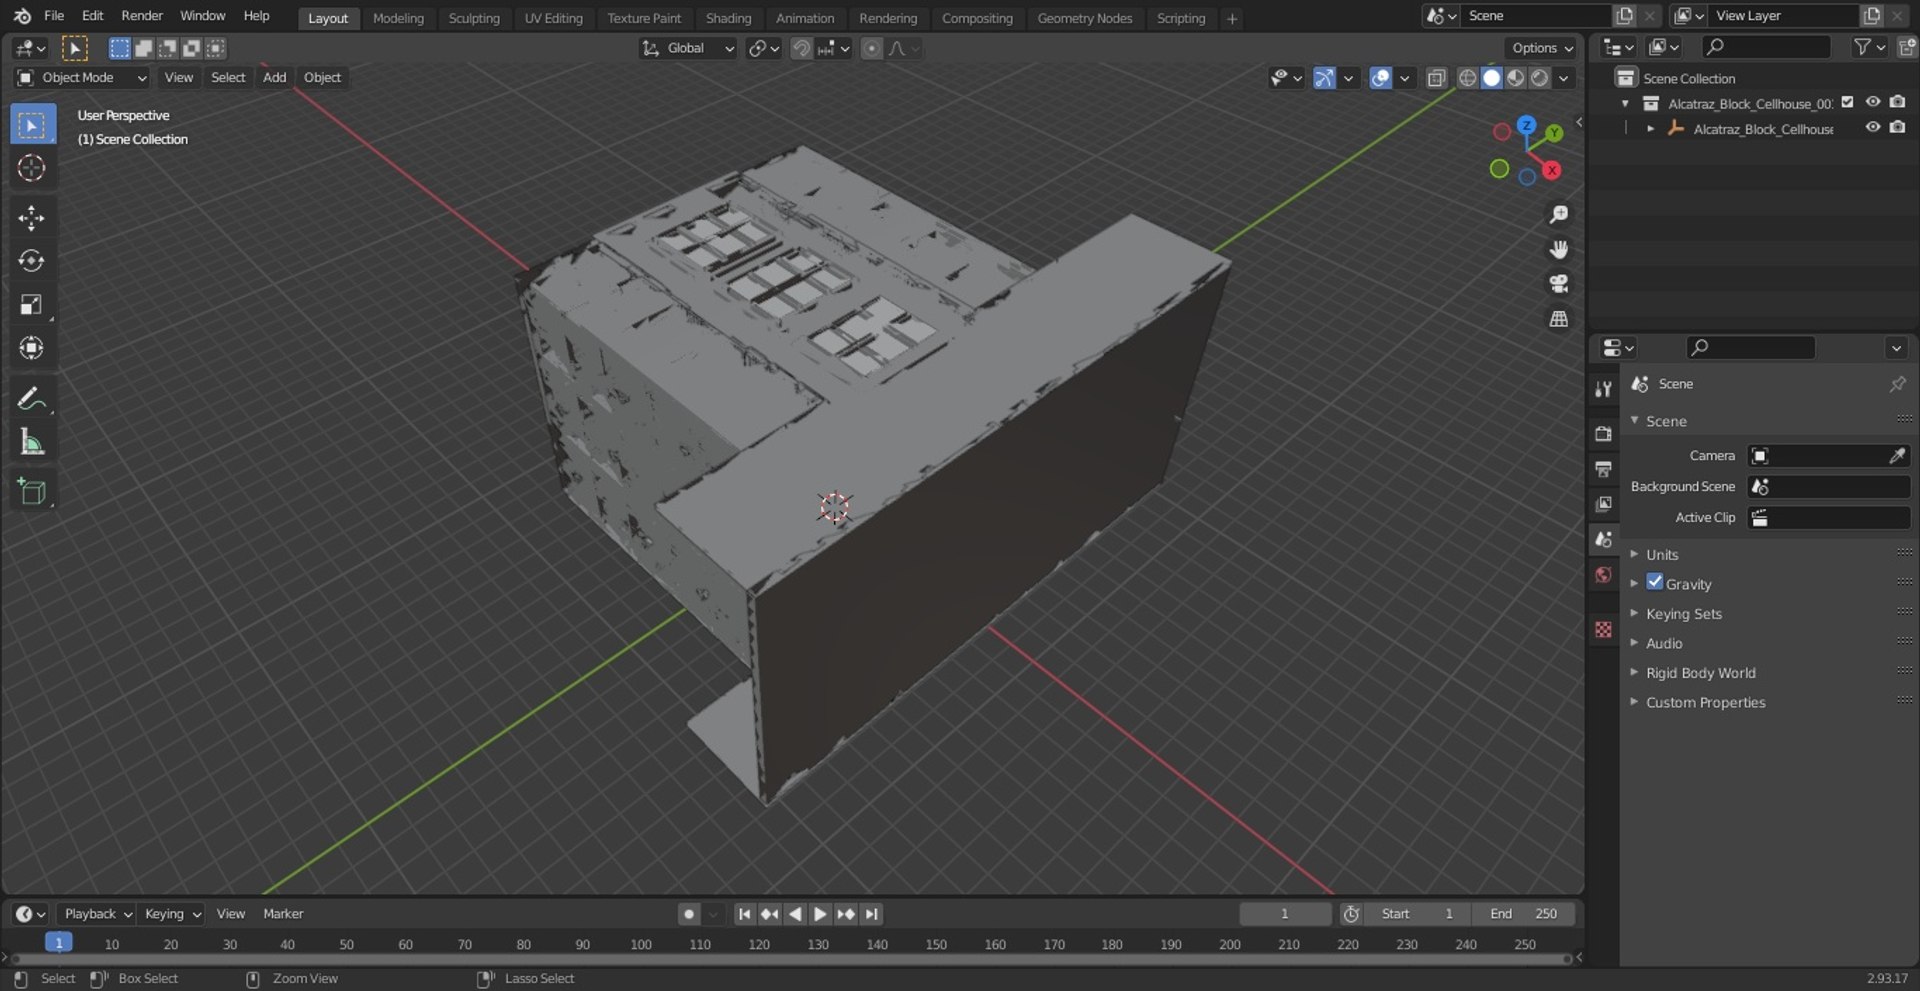Open the Global transform orientation dropdown

click(688, 48)
